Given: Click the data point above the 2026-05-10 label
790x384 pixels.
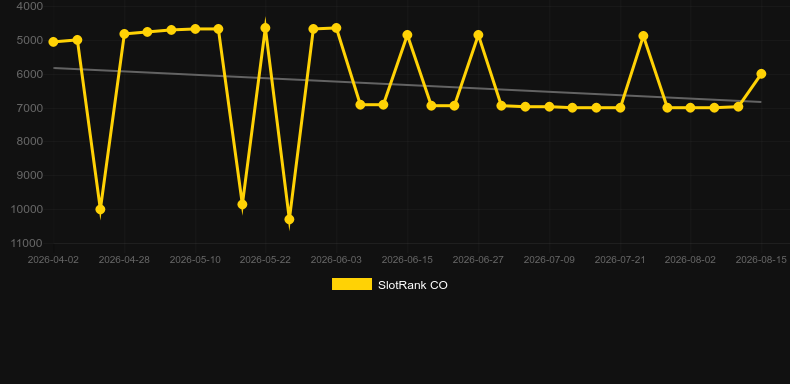Looking at the screenshot, I should pos(195,29).
